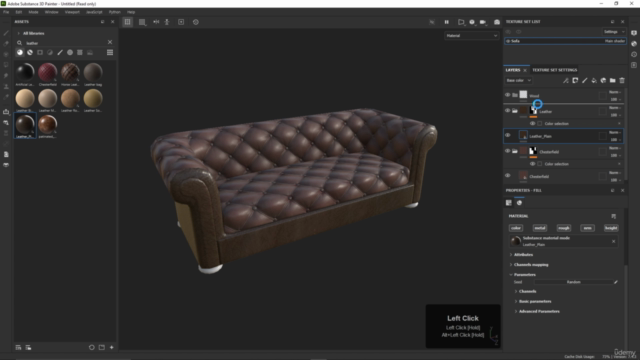
Task: Open the Material viewport mode dropdown
Action: click(x=471, y=36)
